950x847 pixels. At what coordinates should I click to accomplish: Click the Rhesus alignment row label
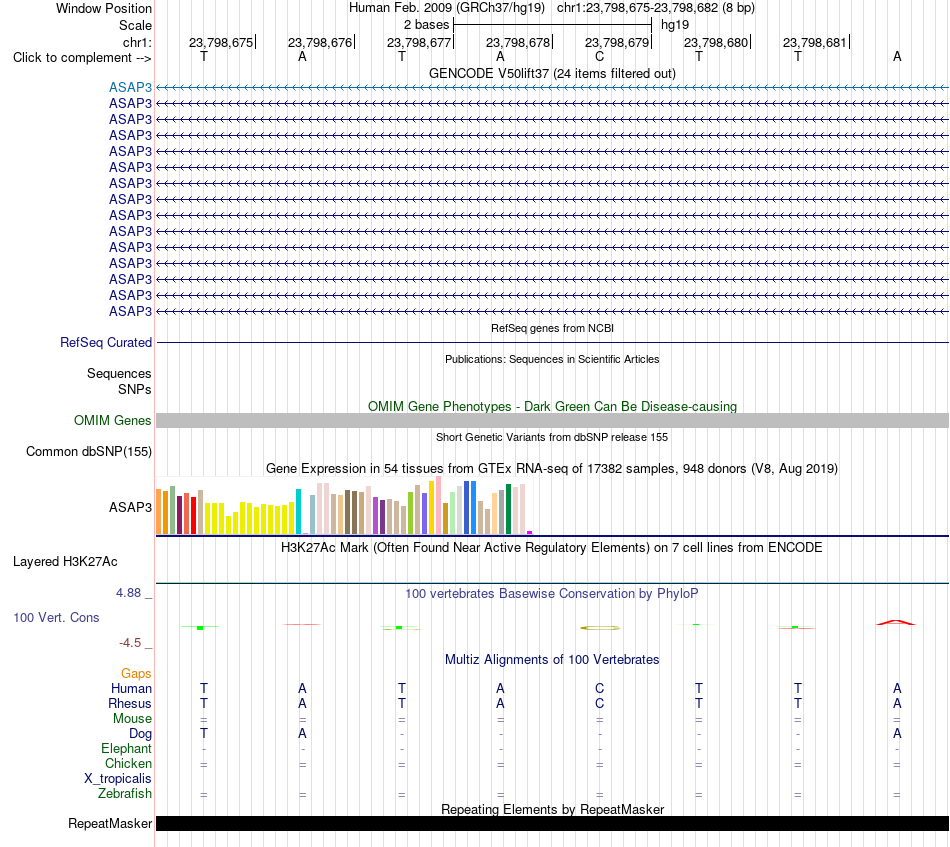coord(130,704)
